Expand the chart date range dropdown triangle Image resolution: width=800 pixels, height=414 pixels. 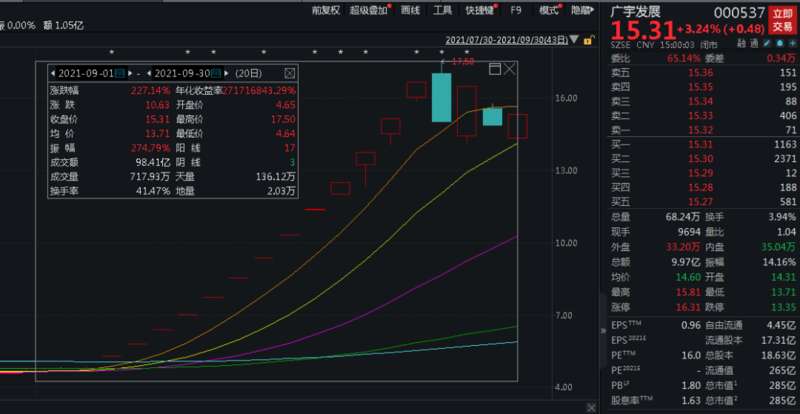click(574, 39)
